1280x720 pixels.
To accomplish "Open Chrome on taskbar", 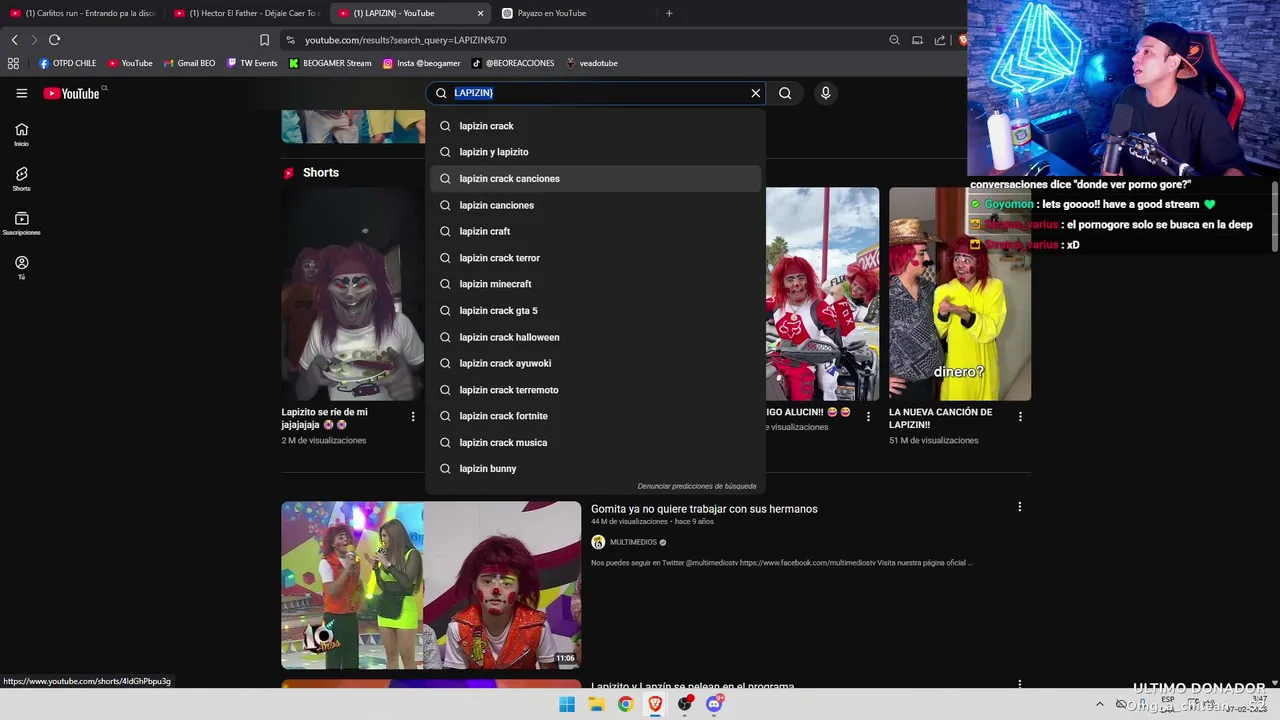I will pyautogui.click(x=625, y=704).
